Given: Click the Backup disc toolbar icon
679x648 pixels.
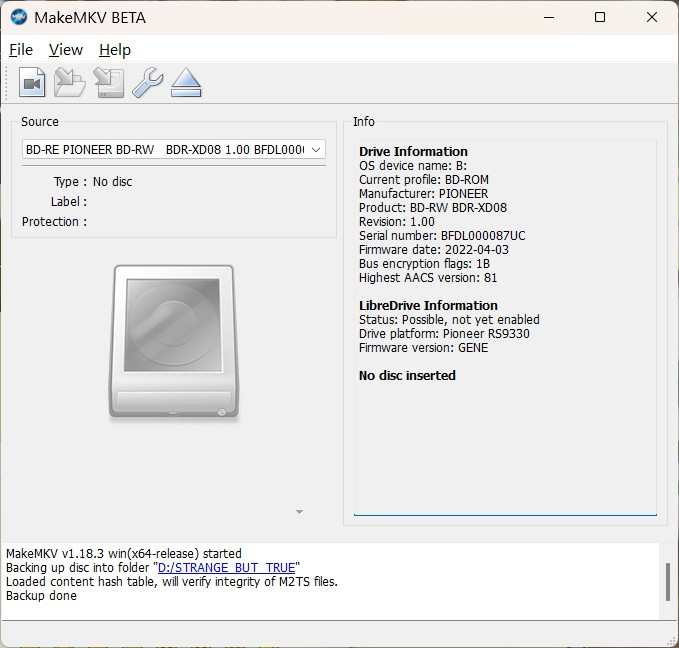Looking at the screenshot, I should pyautogui.click(x=109, y=82).
